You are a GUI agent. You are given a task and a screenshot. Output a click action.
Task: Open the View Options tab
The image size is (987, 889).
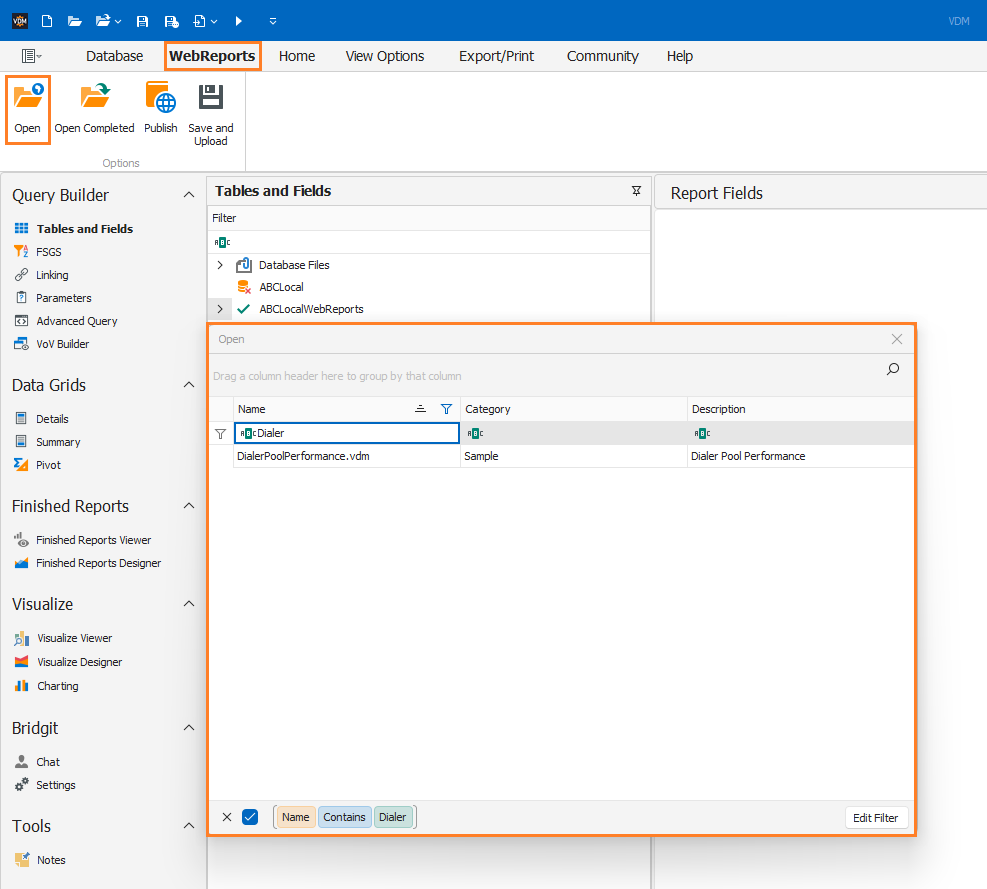pos(385,56)
